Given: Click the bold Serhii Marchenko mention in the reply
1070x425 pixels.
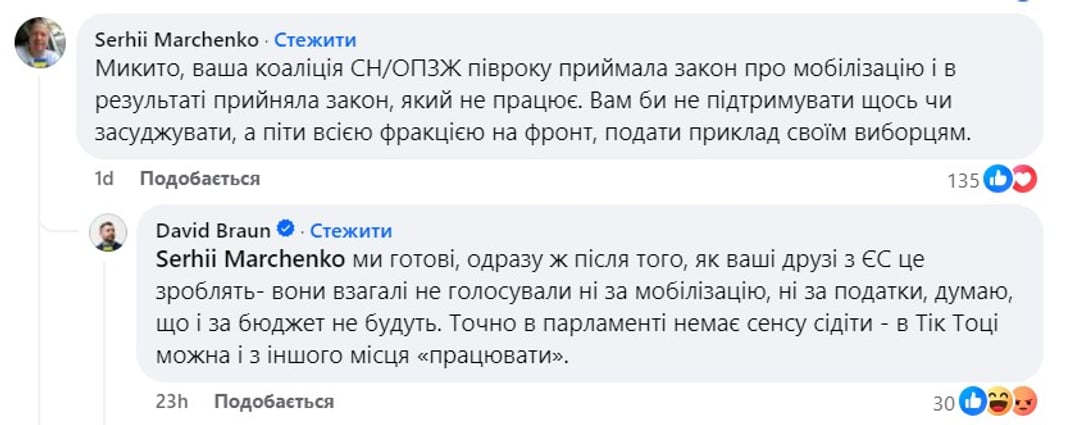Looking at the screenshot, I should coord(250,260).
